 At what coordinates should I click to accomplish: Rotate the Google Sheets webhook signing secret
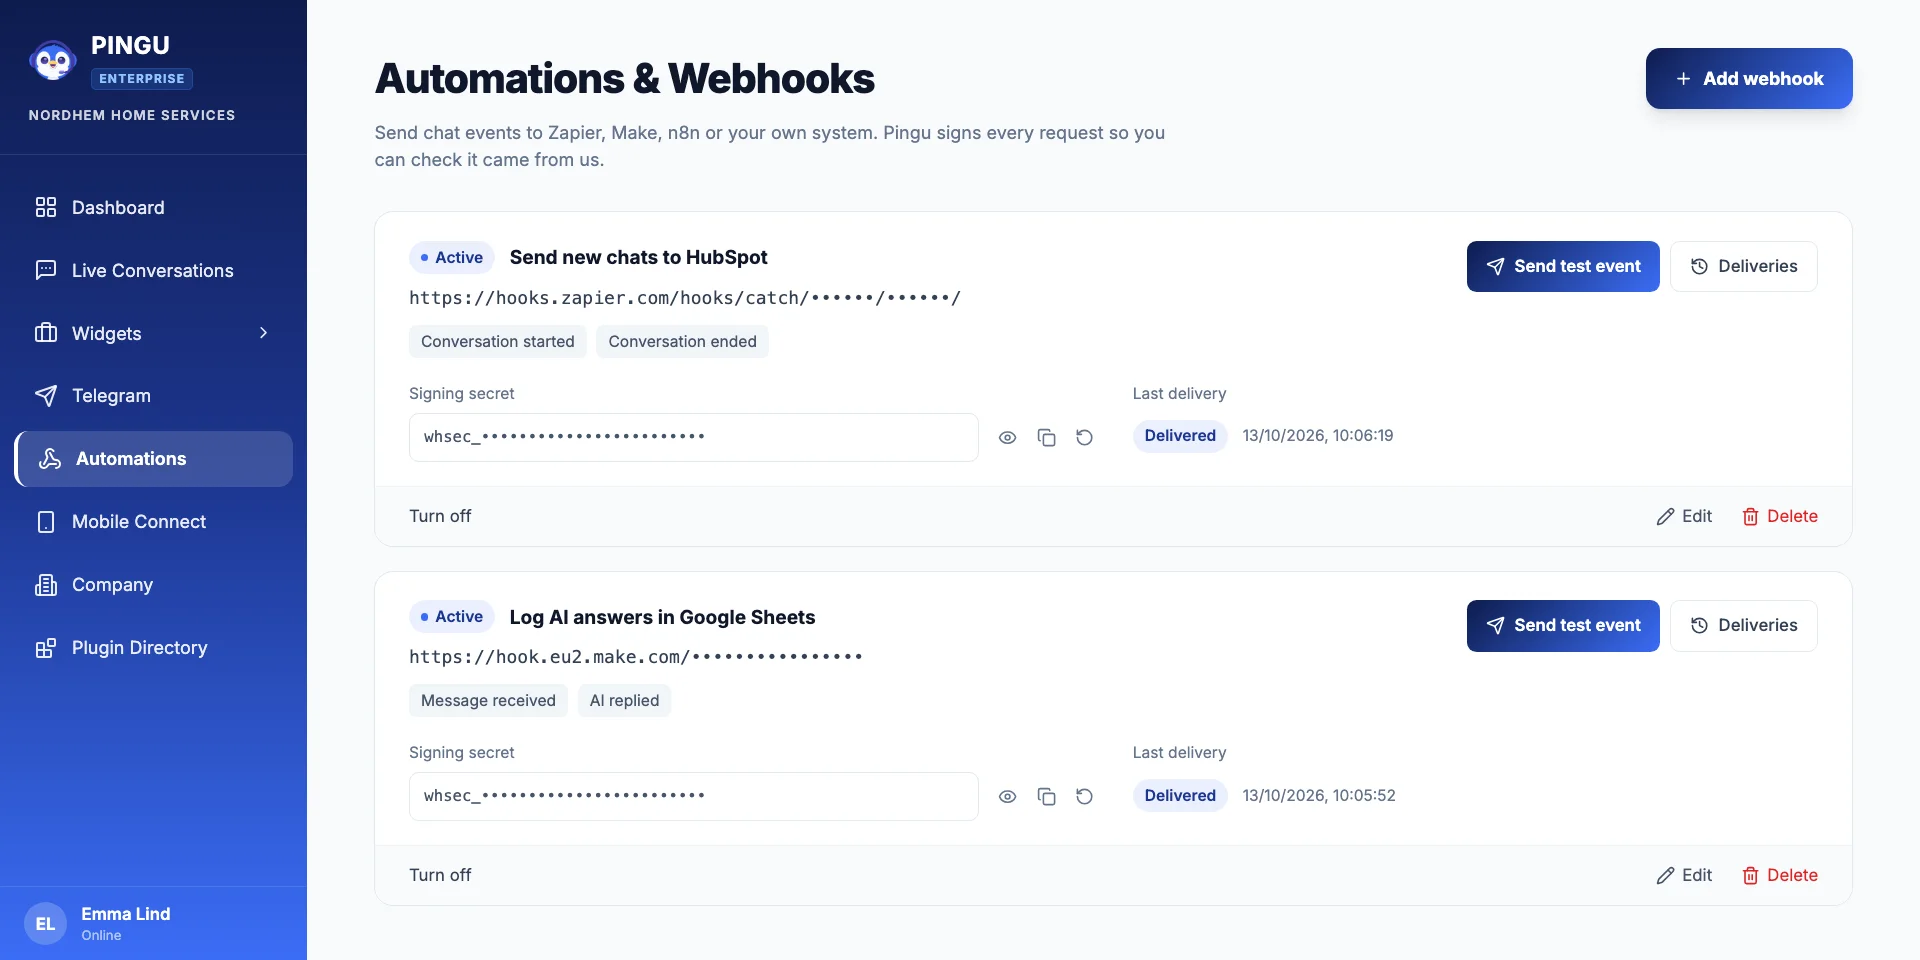(x=1084, y=796)
